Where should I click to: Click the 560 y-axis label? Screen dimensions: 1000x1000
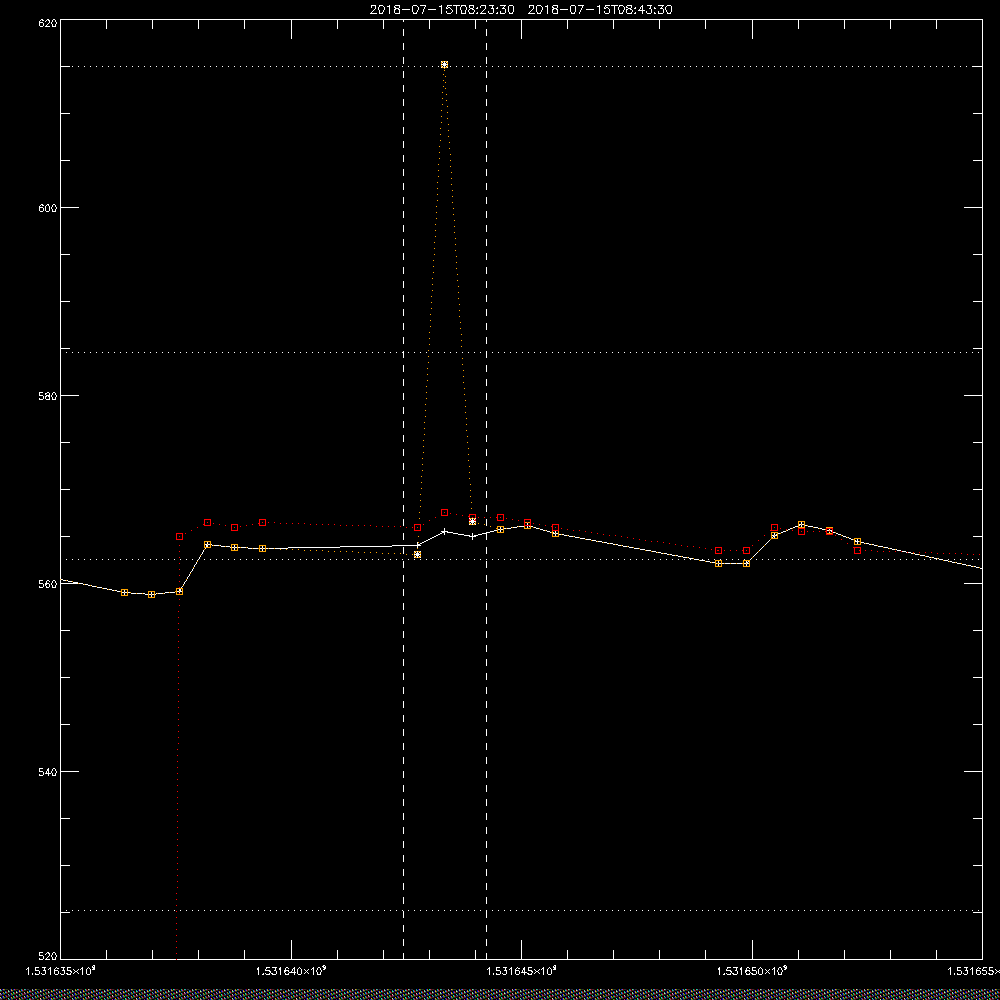(x=48, y=584)
